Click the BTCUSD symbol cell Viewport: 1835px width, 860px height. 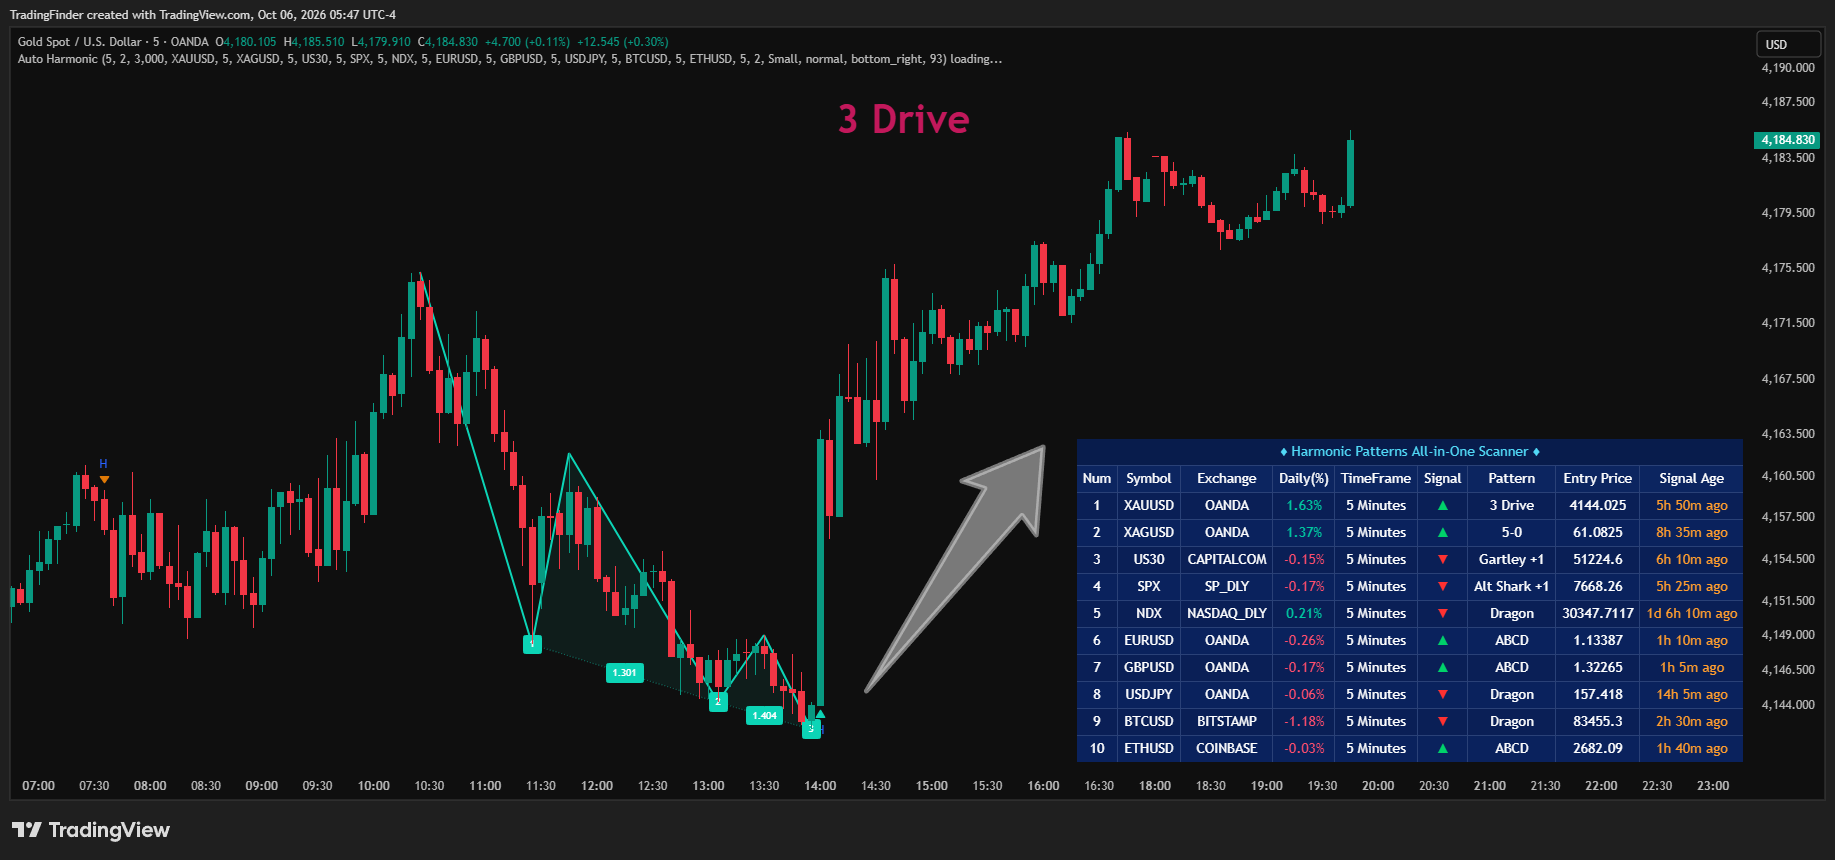click(1149, 722)
